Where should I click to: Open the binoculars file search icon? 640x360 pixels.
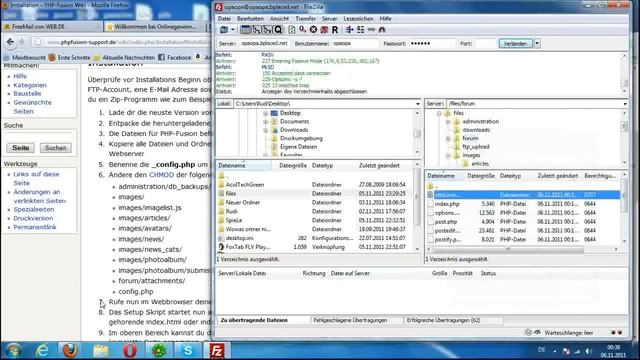coord(382,30)
